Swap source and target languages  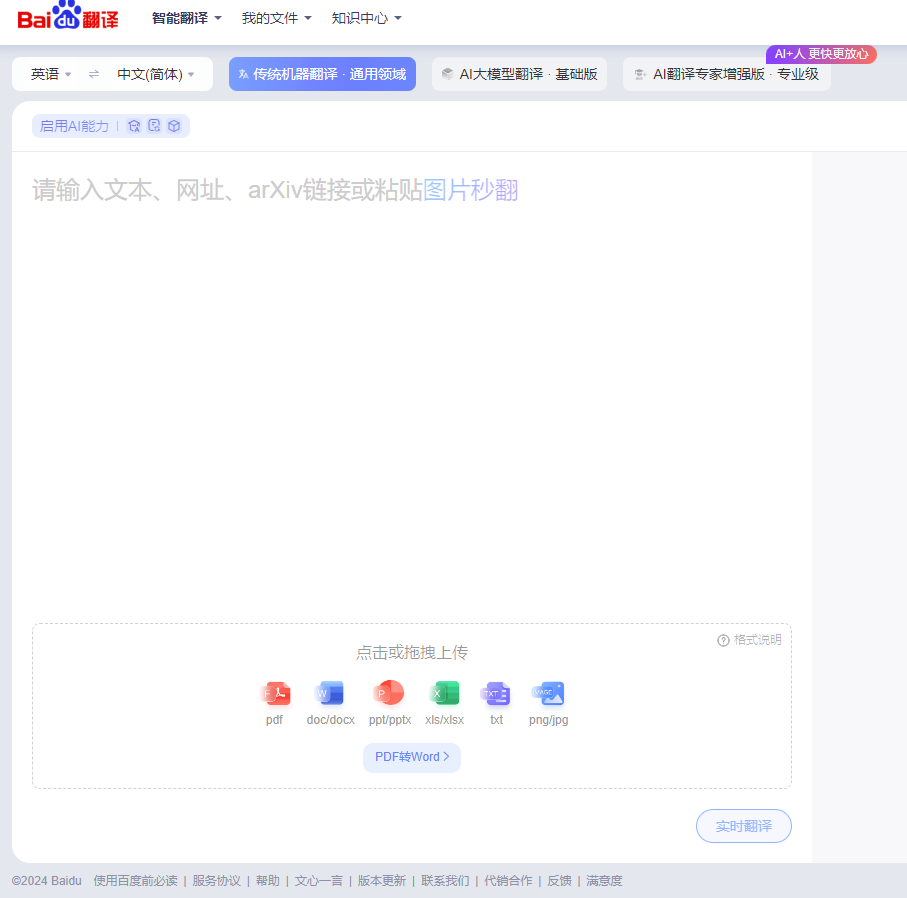94,74
